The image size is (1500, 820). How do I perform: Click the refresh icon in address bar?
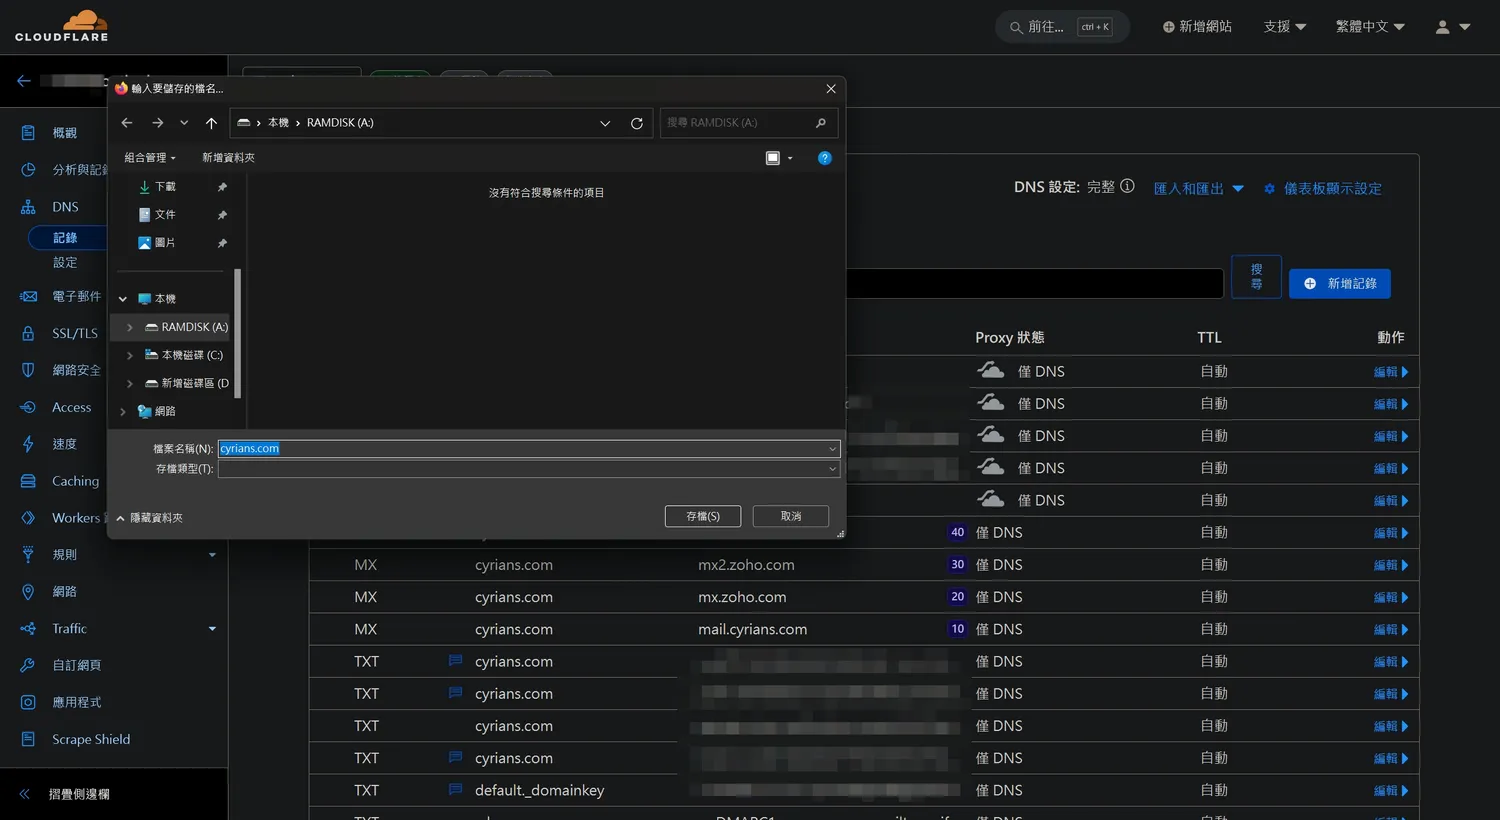coord(636,123)
